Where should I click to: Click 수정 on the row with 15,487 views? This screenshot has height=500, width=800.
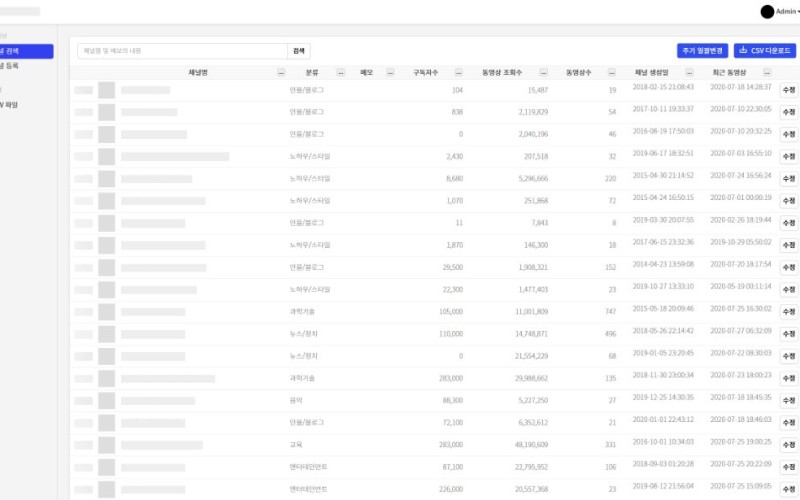[x=787, y=90]
